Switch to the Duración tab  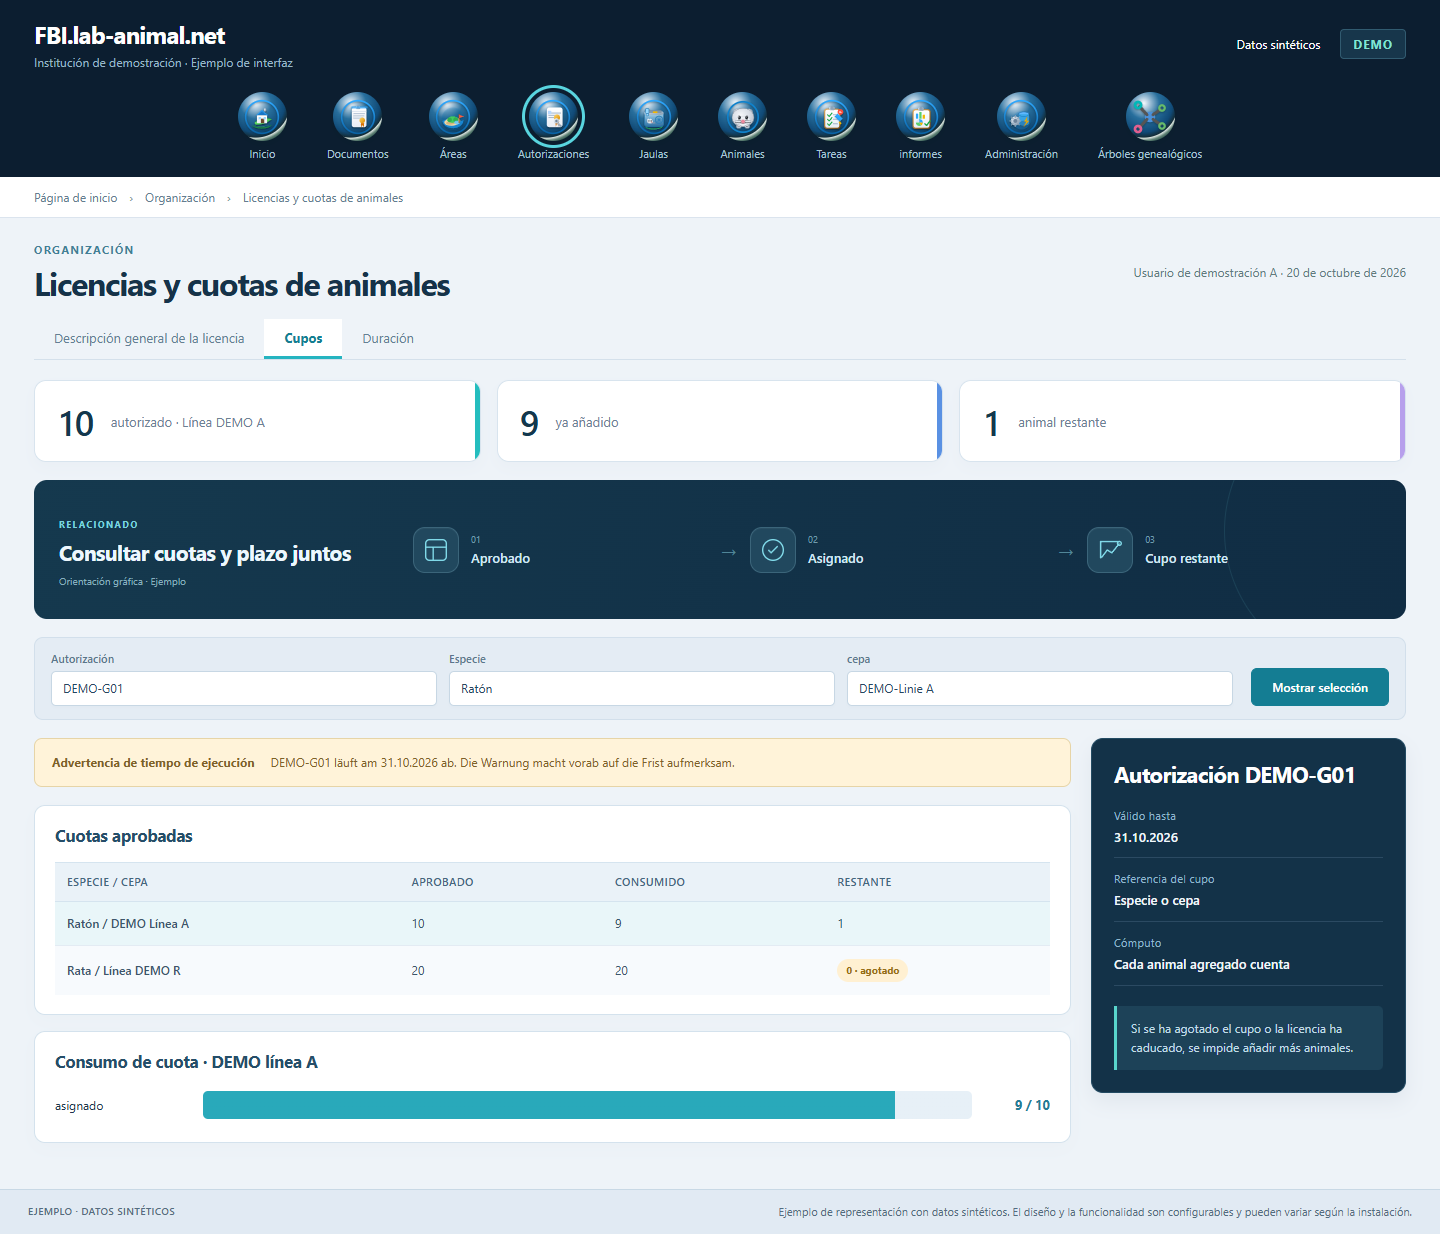pos(388,339)
